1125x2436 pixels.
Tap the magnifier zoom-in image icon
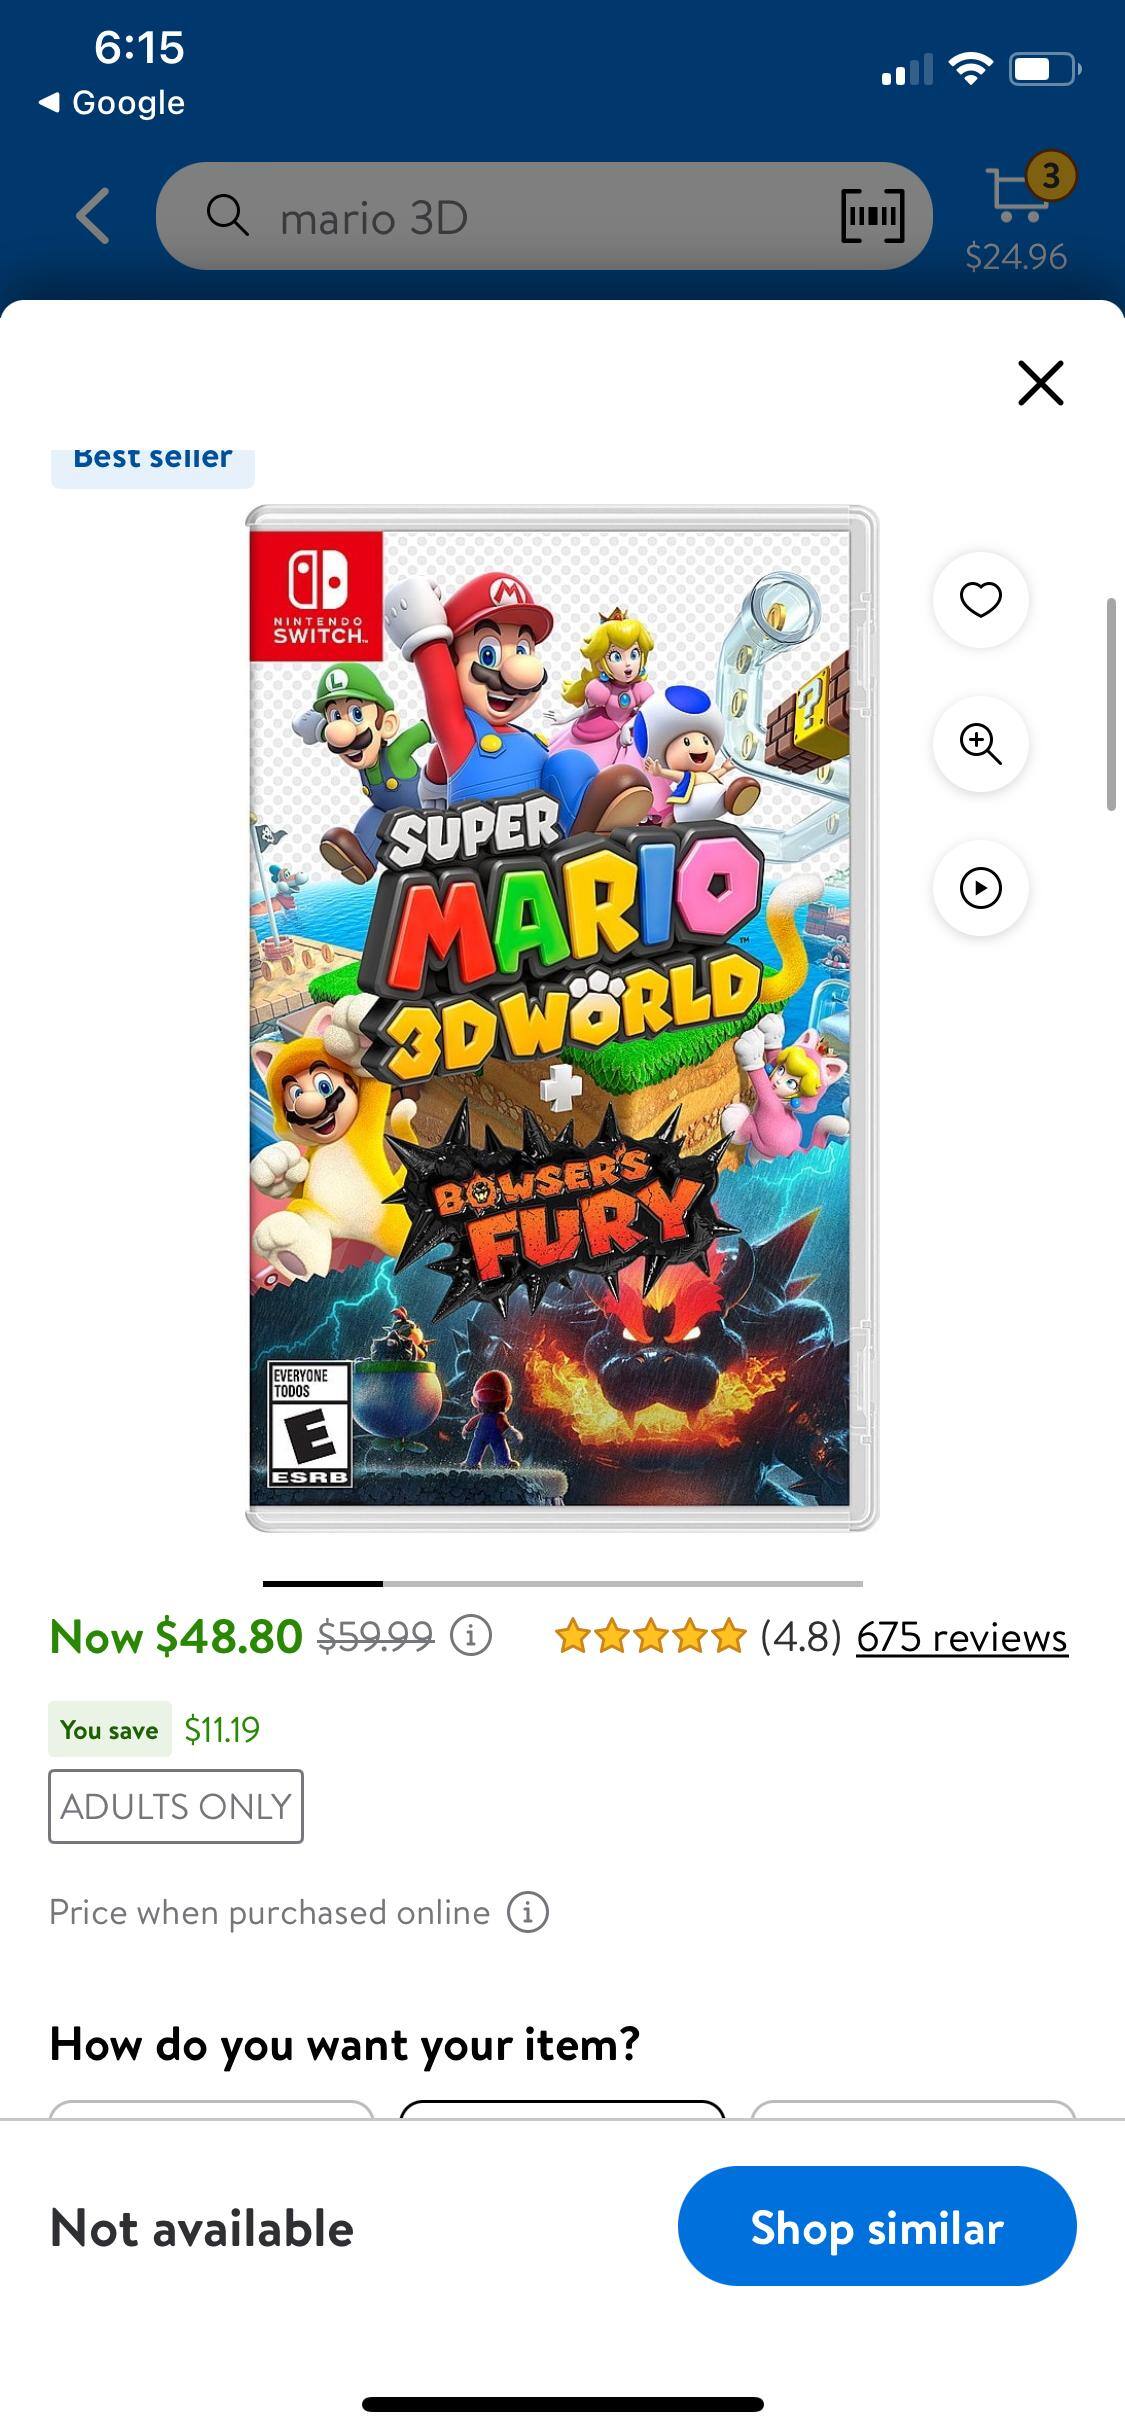click(980, 744)
